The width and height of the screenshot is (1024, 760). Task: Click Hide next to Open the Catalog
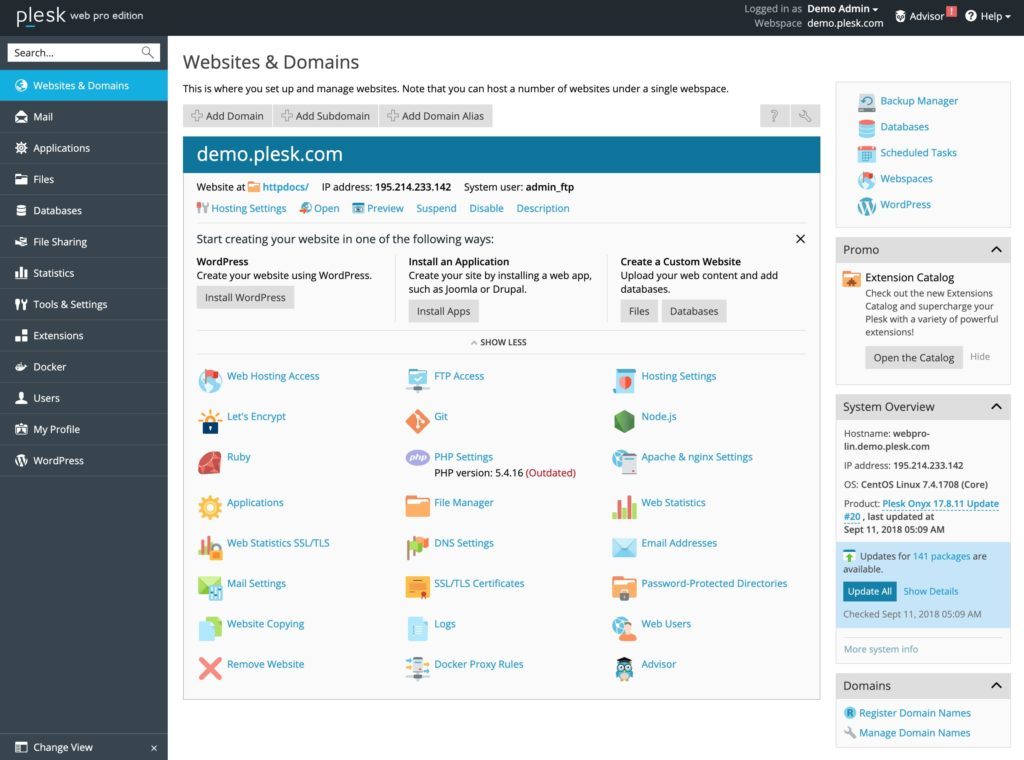point(980,356)
